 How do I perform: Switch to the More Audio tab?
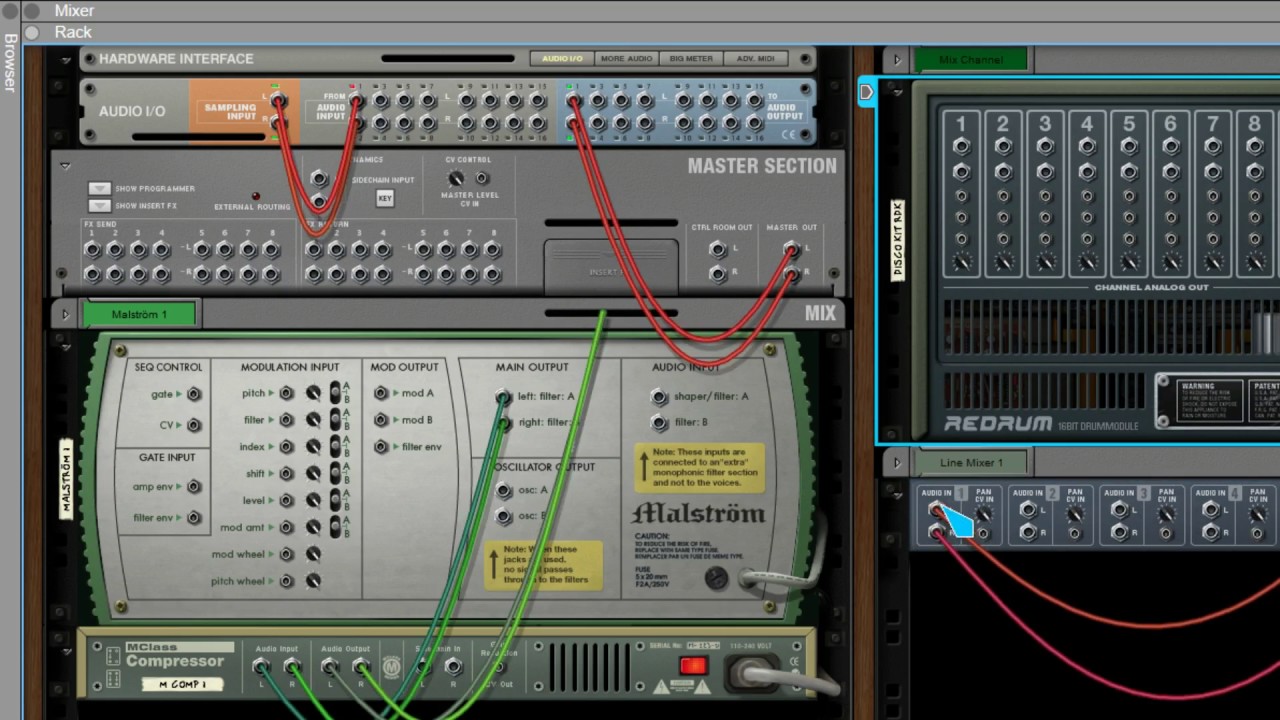627,59
